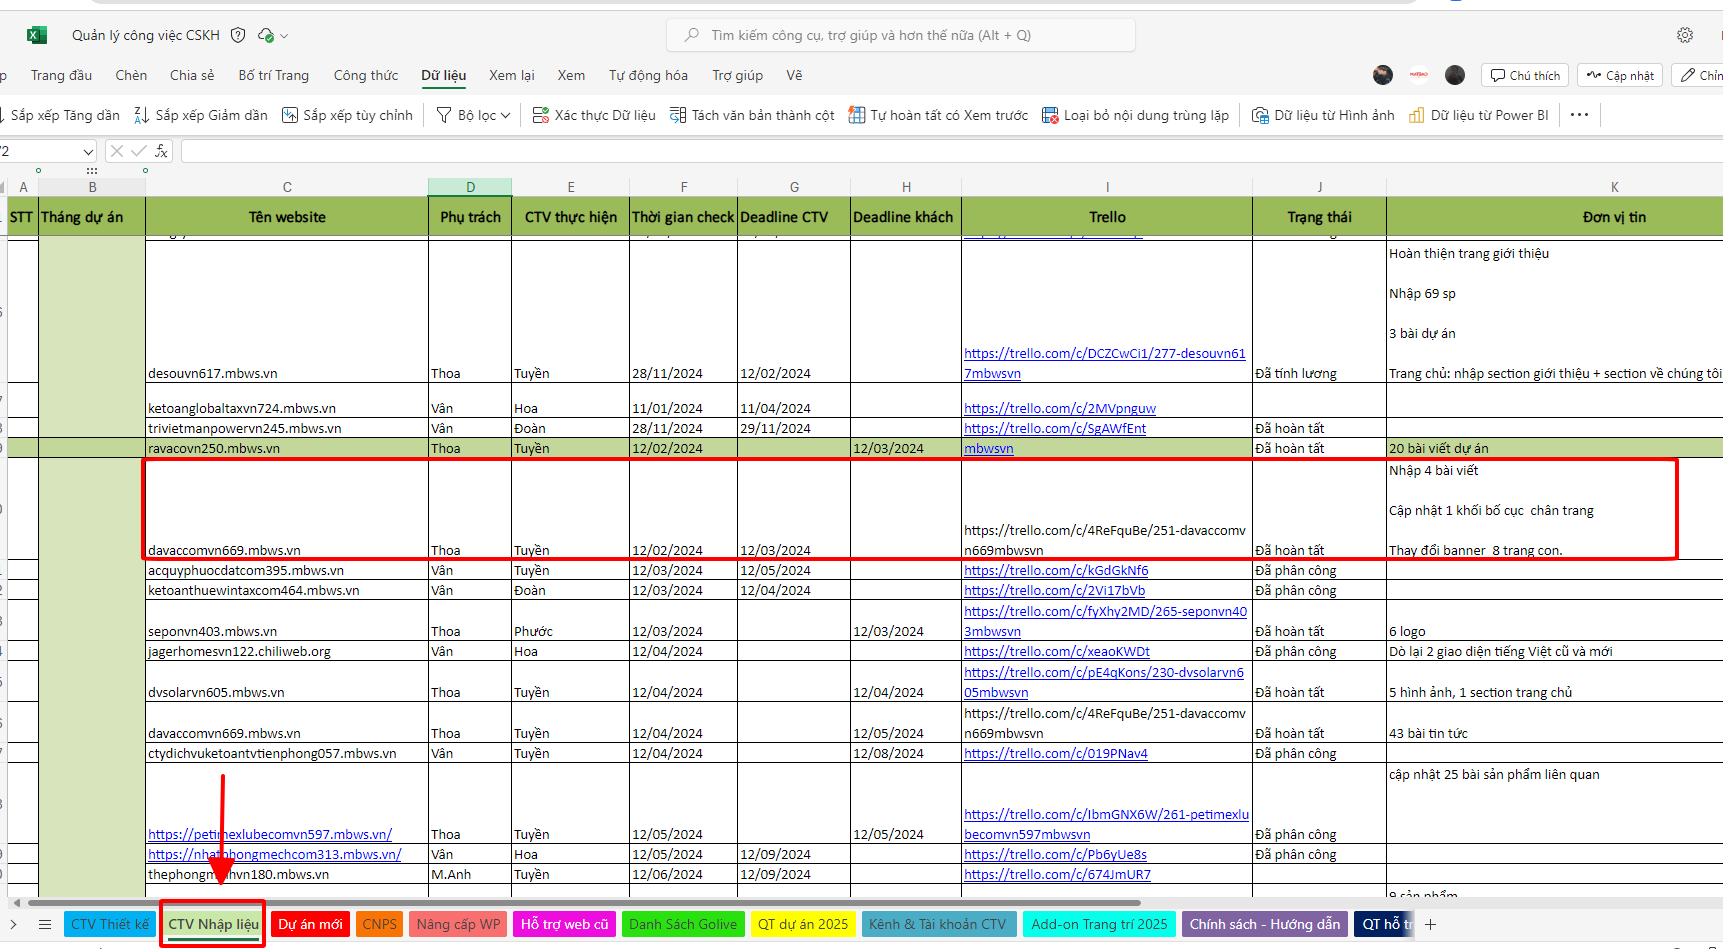This screenshot has width=1723, height=949.
Task: Open the Tự động hóa tab
Action: [648, 75]
